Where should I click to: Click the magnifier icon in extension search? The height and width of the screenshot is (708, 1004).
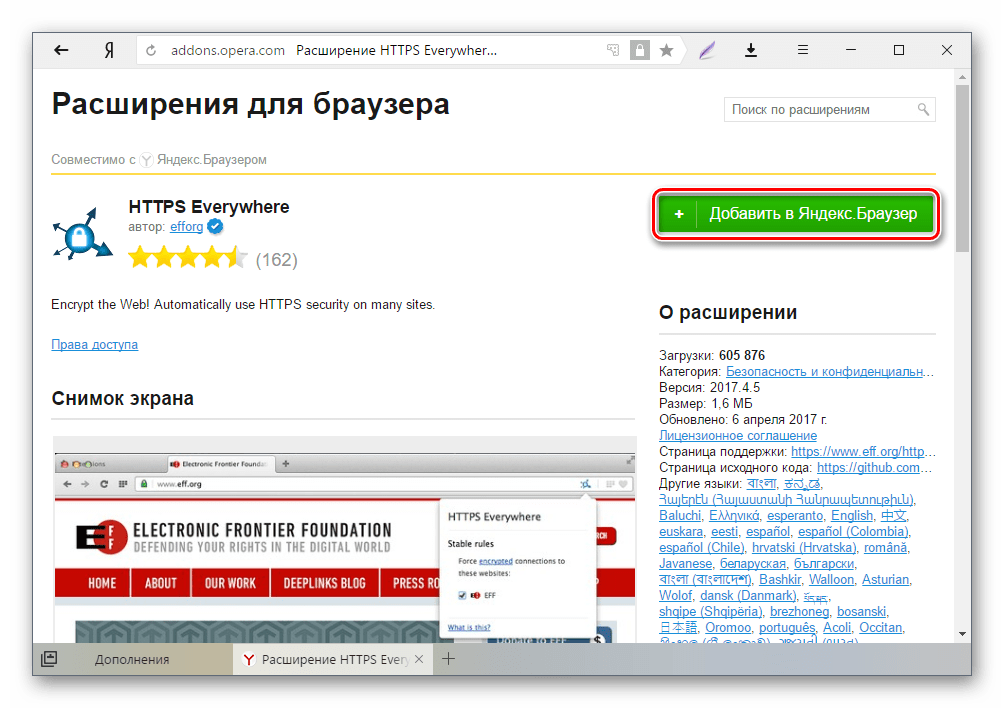coord(923,109)
